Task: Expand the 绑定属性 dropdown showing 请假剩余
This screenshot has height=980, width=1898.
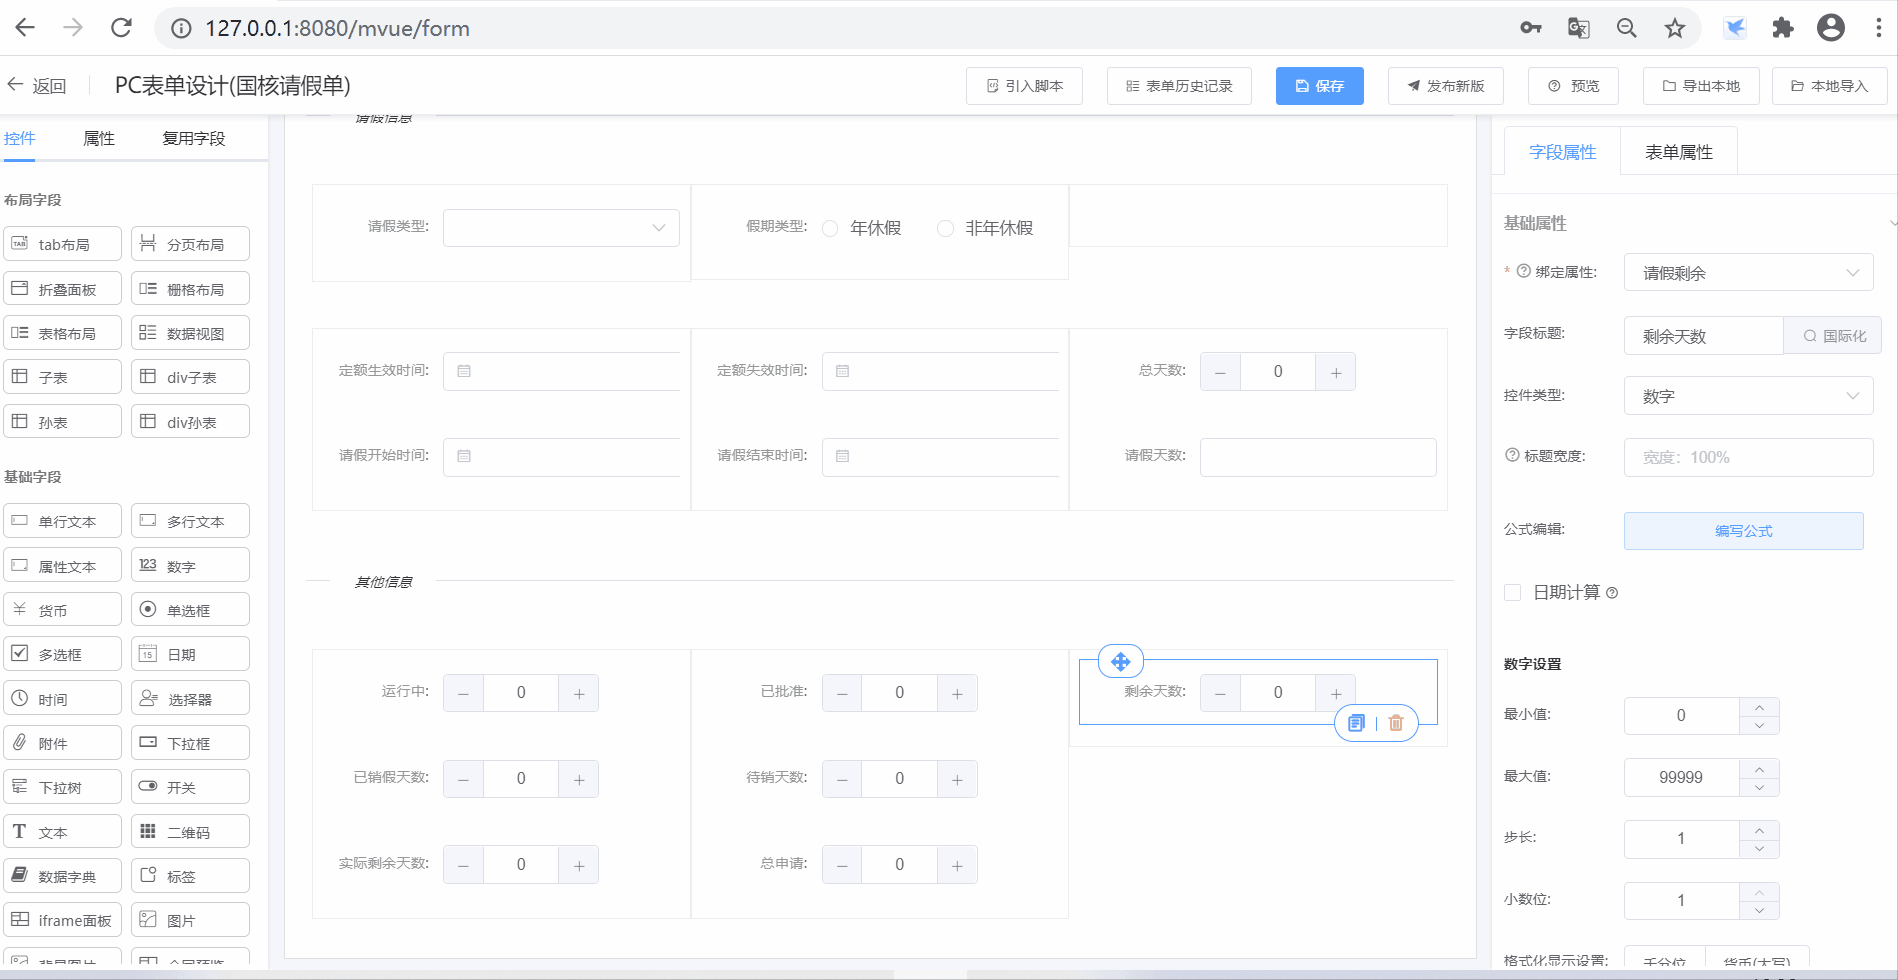Action: (x=1748, y=273)
